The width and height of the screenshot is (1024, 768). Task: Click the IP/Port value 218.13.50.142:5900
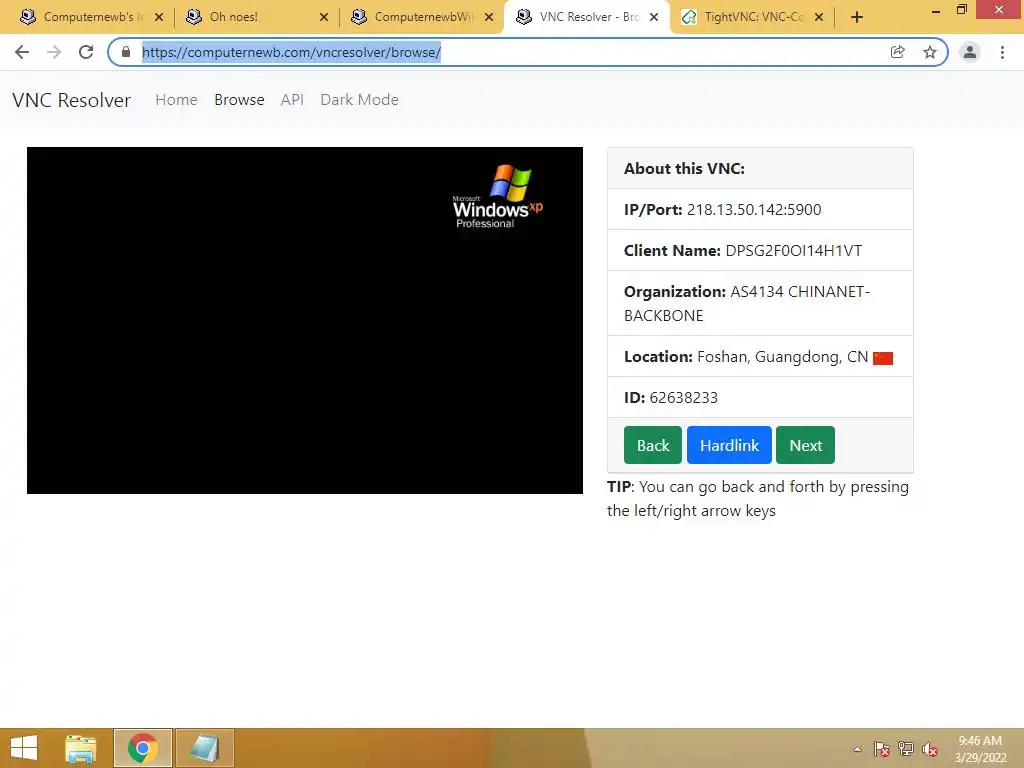[754, 210]
